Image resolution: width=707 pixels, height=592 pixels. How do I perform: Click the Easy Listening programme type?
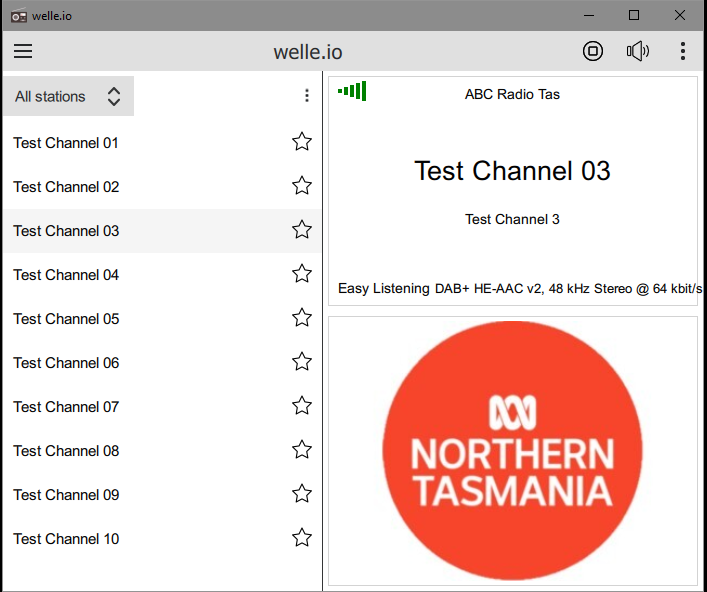pyautogui.click(x=384, y=288)
